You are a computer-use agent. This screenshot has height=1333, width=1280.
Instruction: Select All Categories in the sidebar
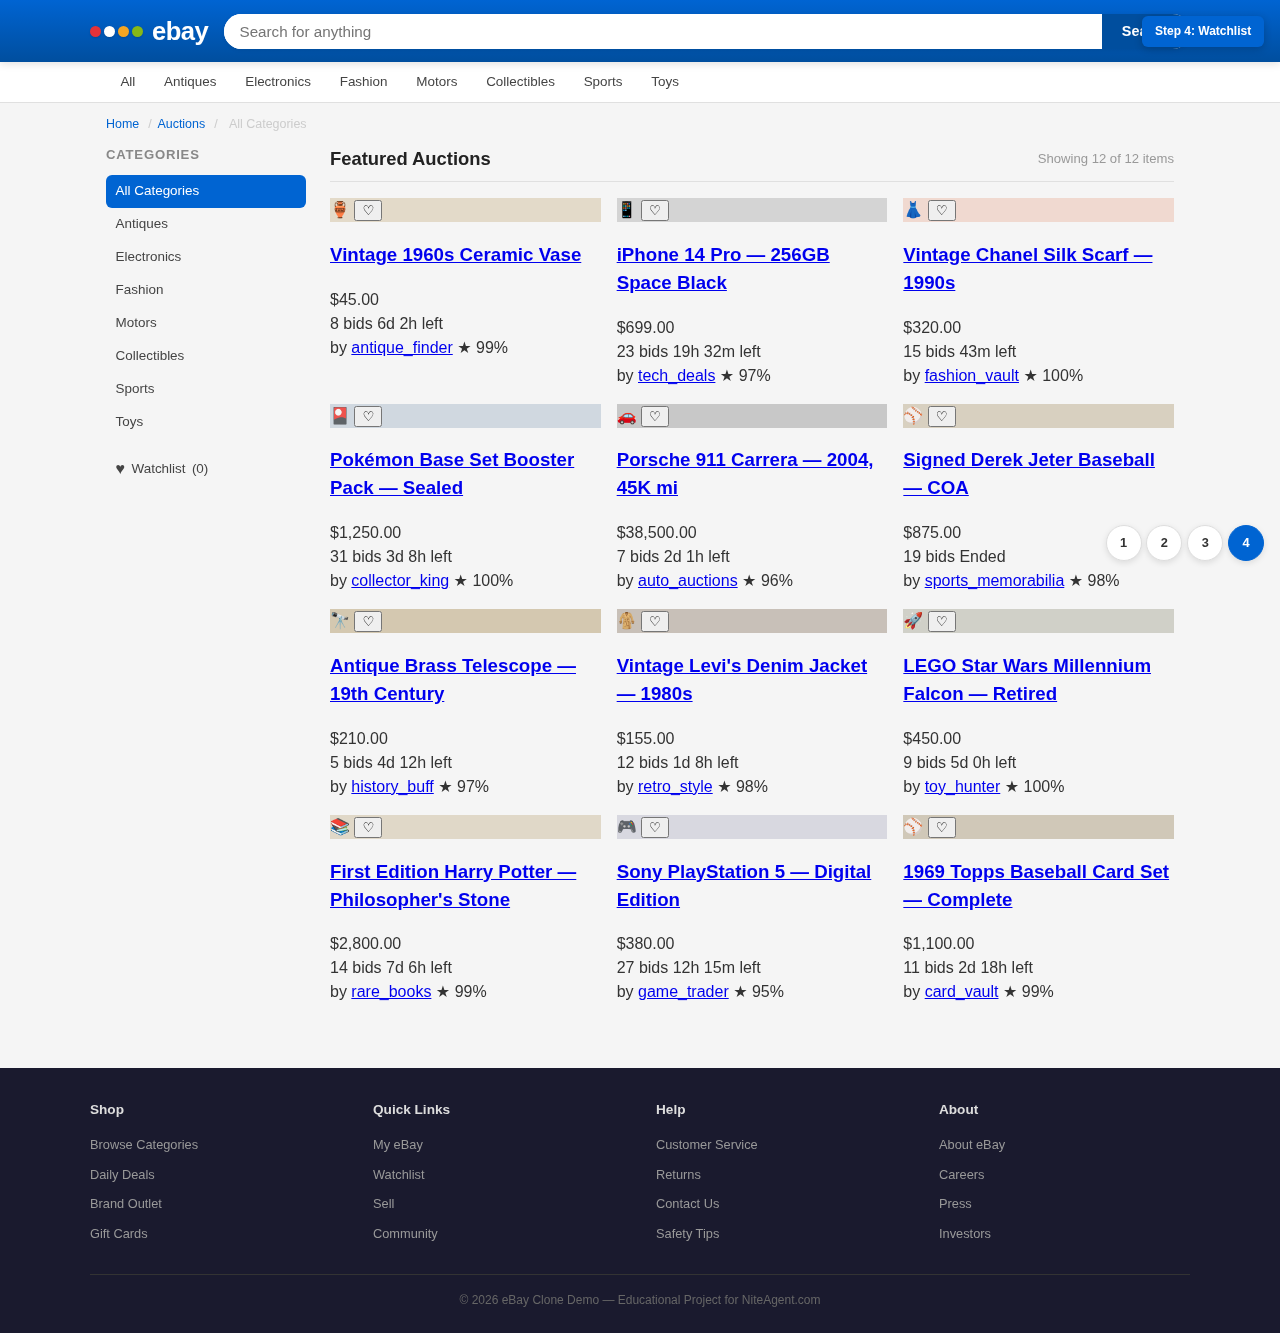click(x=206, y=191)
